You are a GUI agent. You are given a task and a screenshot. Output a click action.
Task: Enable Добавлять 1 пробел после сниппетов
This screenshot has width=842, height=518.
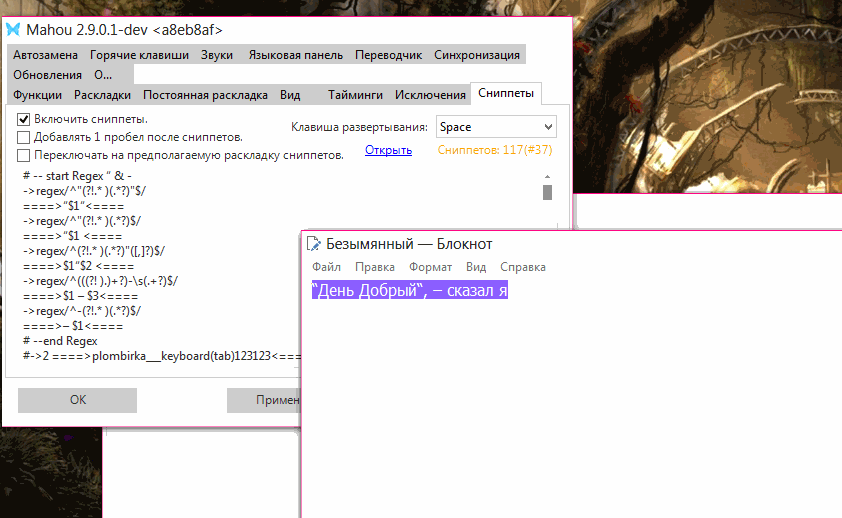coord(23,137)
